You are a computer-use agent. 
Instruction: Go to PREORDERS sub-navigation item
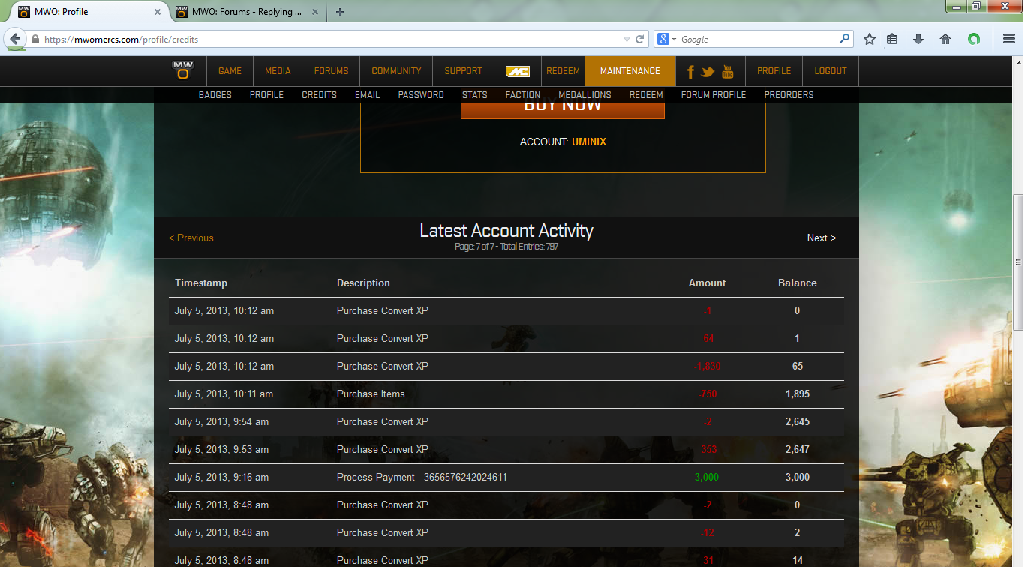tap(789, 95)
